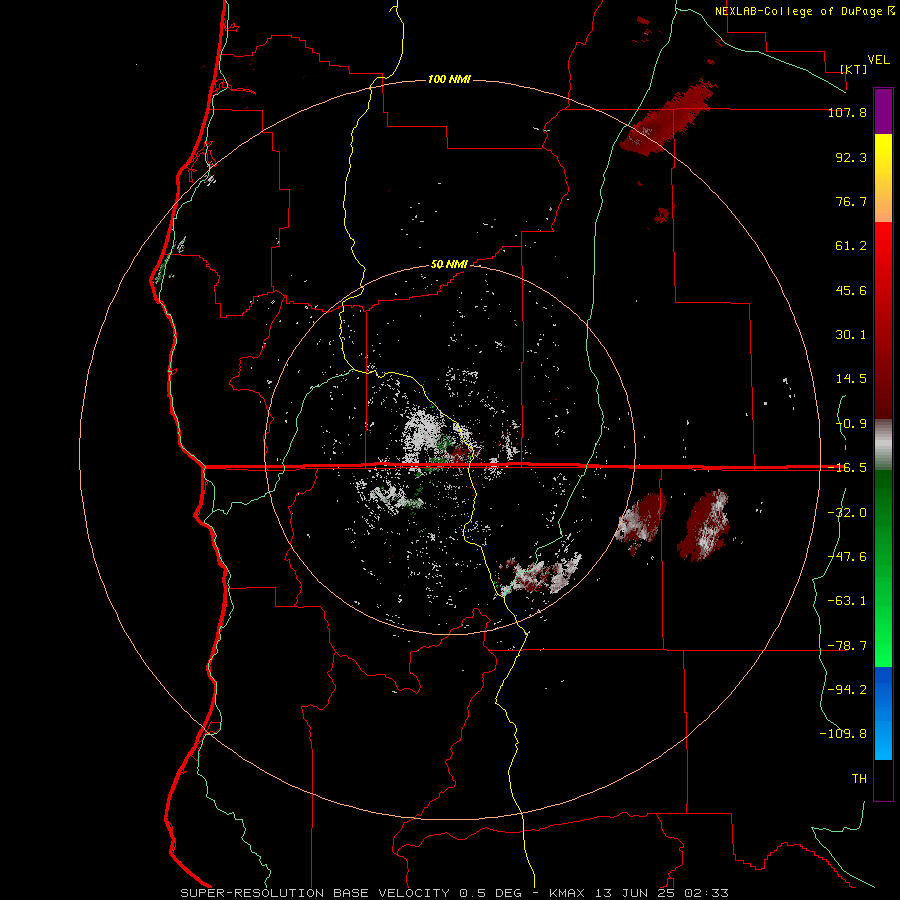Viewport: 900px width, 900px height.
Task: Click the purple segment of the color bar
Action: 883,111
